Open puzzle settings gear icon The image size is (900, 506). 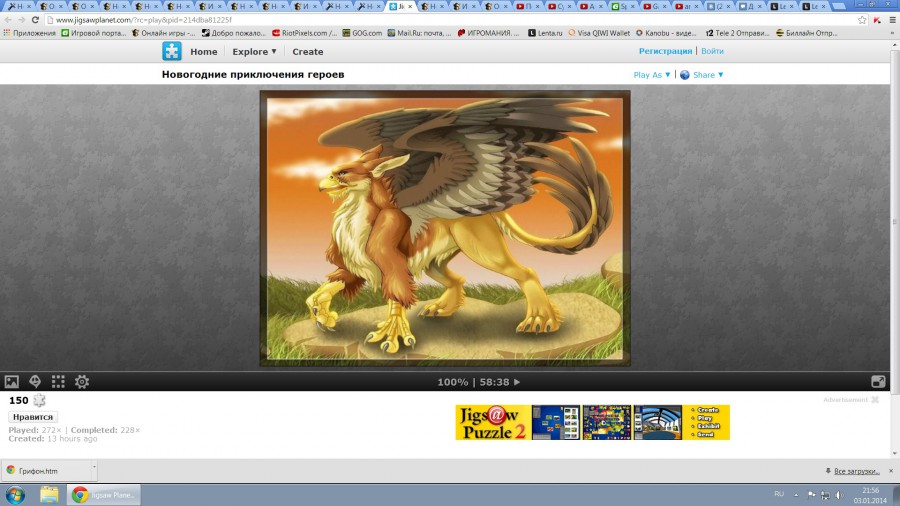click(82, 382)
